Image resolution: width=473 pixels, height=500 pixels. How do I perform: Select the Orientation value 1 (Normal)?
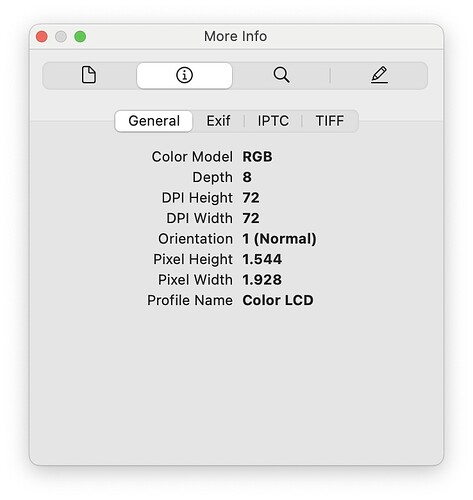279,239
